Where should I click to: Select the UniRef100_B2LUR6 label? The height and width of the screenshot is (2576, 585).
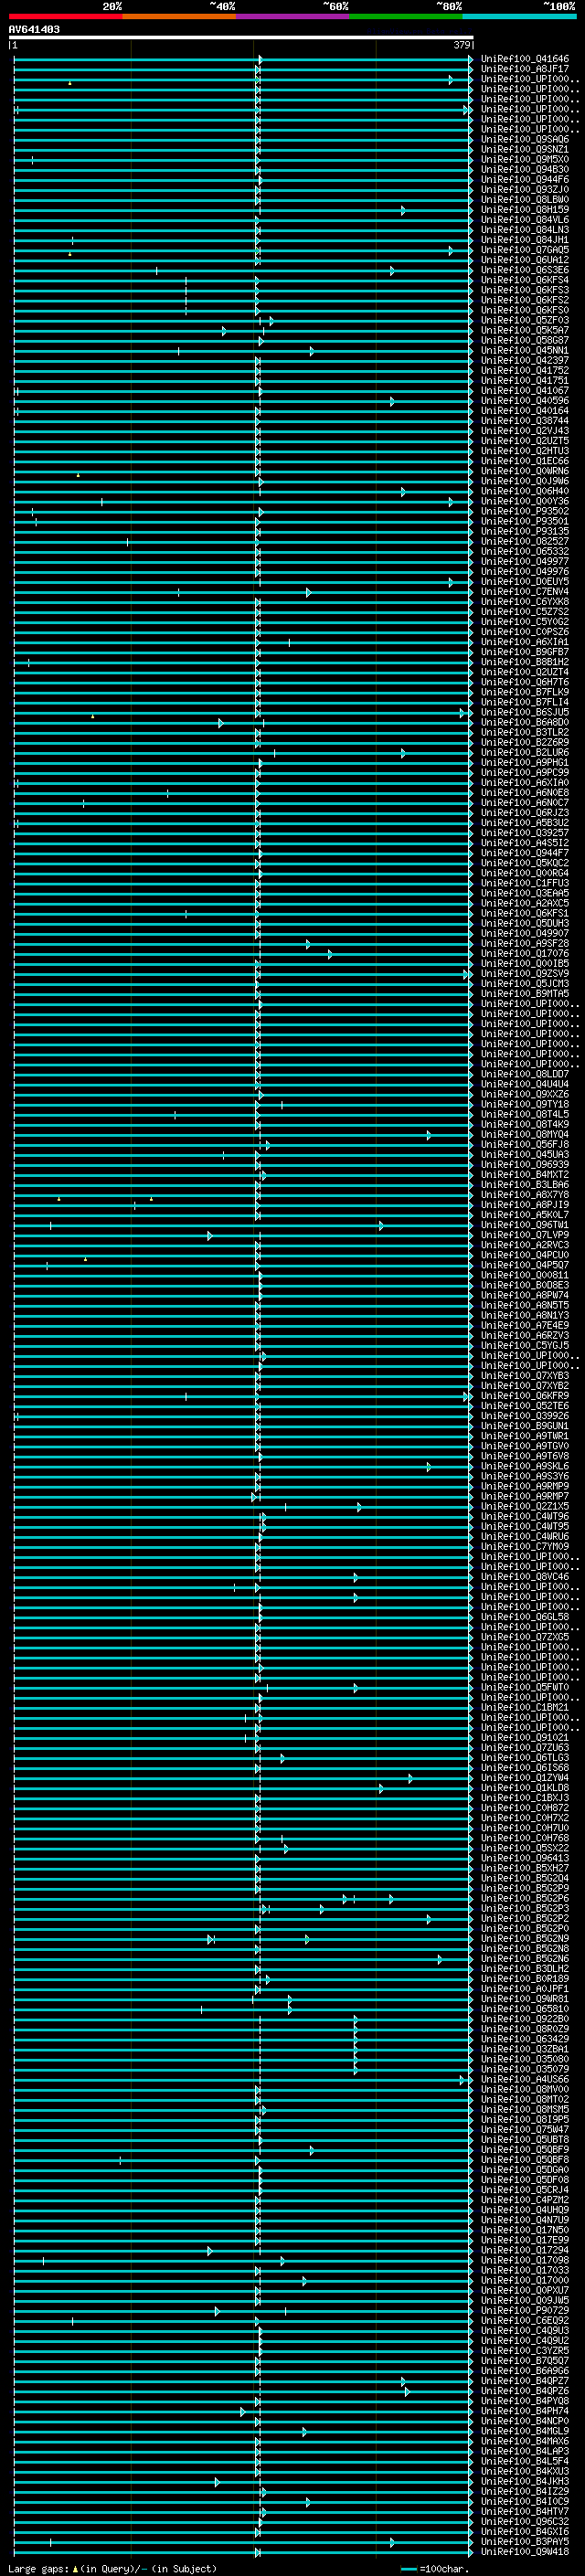tap(525, 753)
